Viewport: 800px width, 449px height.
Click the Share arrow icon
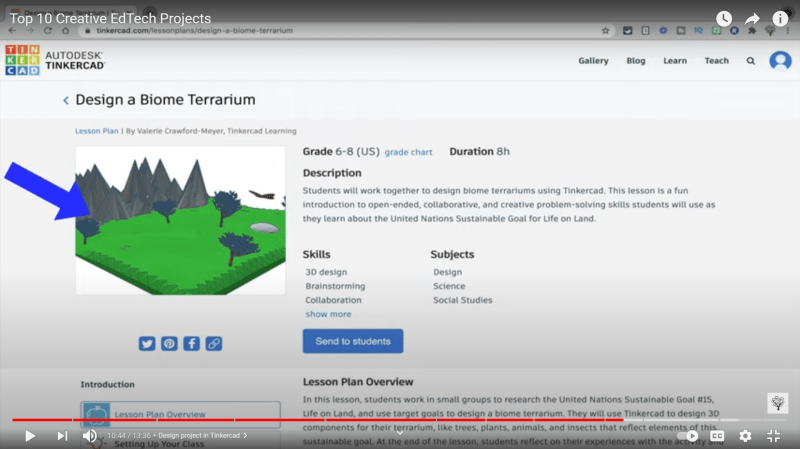click(x=752, y=19)
